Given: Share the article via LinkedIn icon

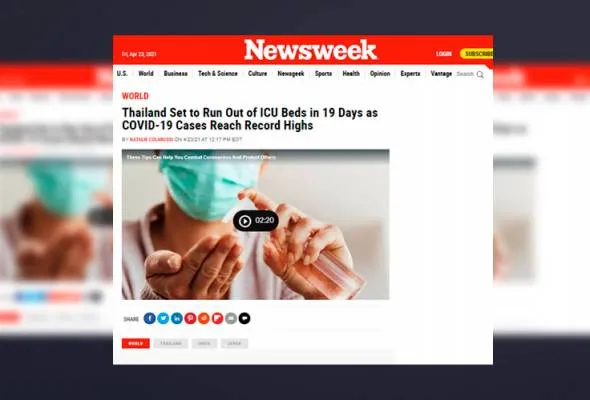Looking at the screenshot, I should (x=176, y=318).
